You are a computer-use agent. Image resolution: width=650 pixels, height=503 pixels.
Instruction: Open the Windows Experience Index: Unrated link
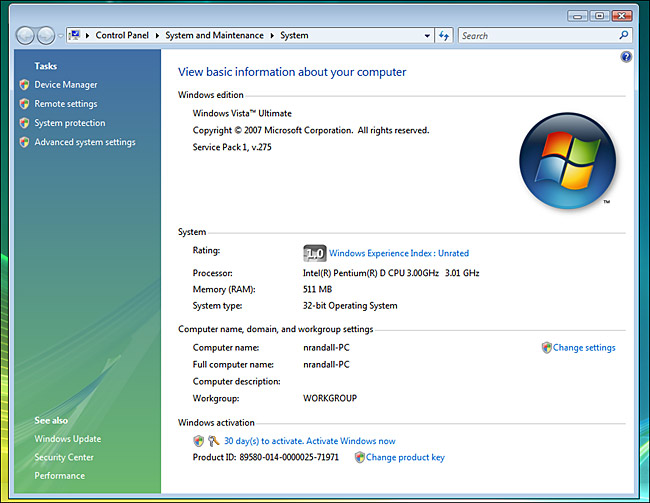[399, 253]
